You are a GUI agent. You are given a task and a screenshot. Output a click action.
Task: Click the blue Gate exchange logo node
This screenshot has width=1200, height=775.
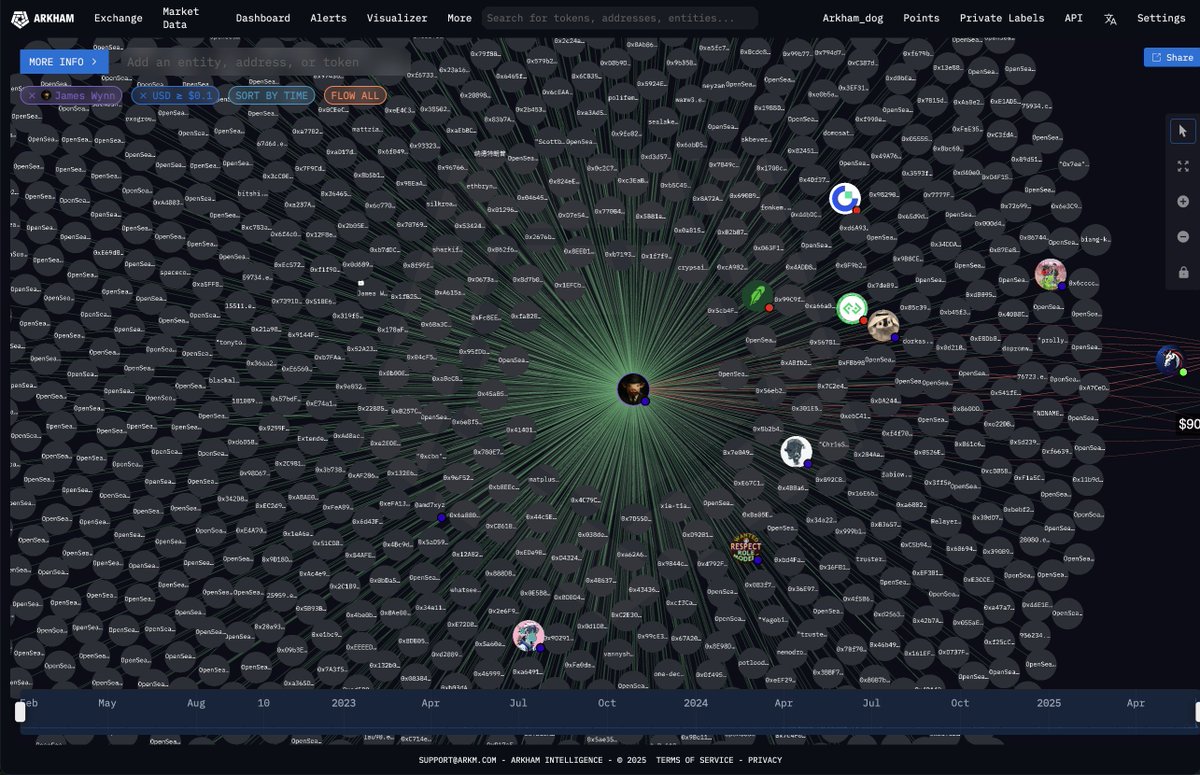point(845,198)
